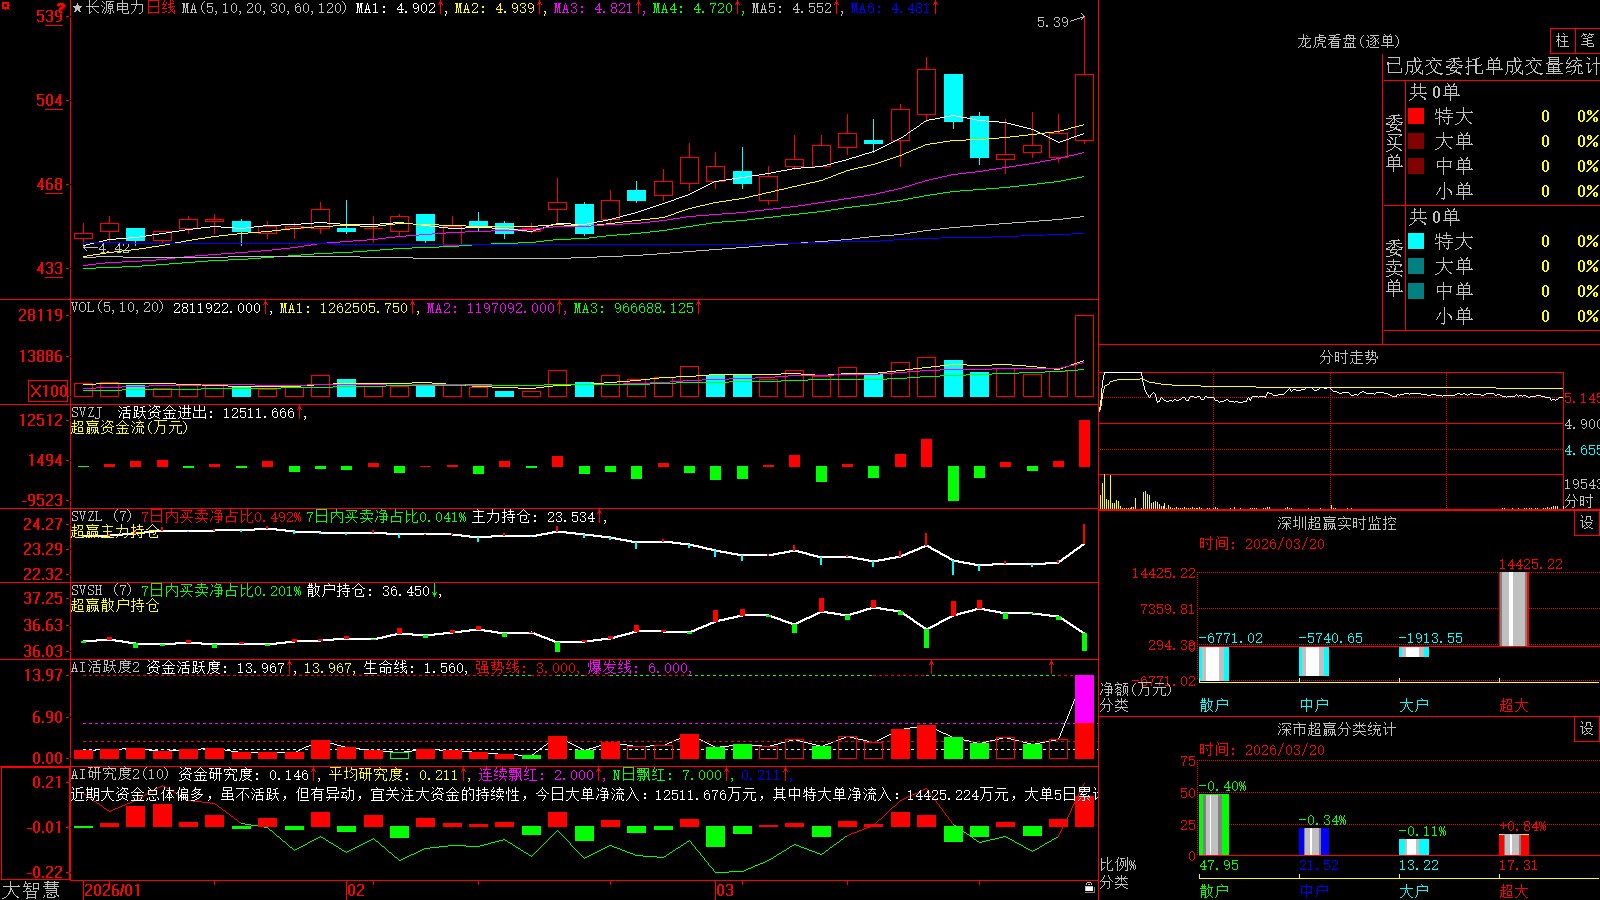The height and width of the screenshot is (900, 1600).
Task: Click 散户 label in 深圳超赢实时监控 chart
Action: [1214, 705]
